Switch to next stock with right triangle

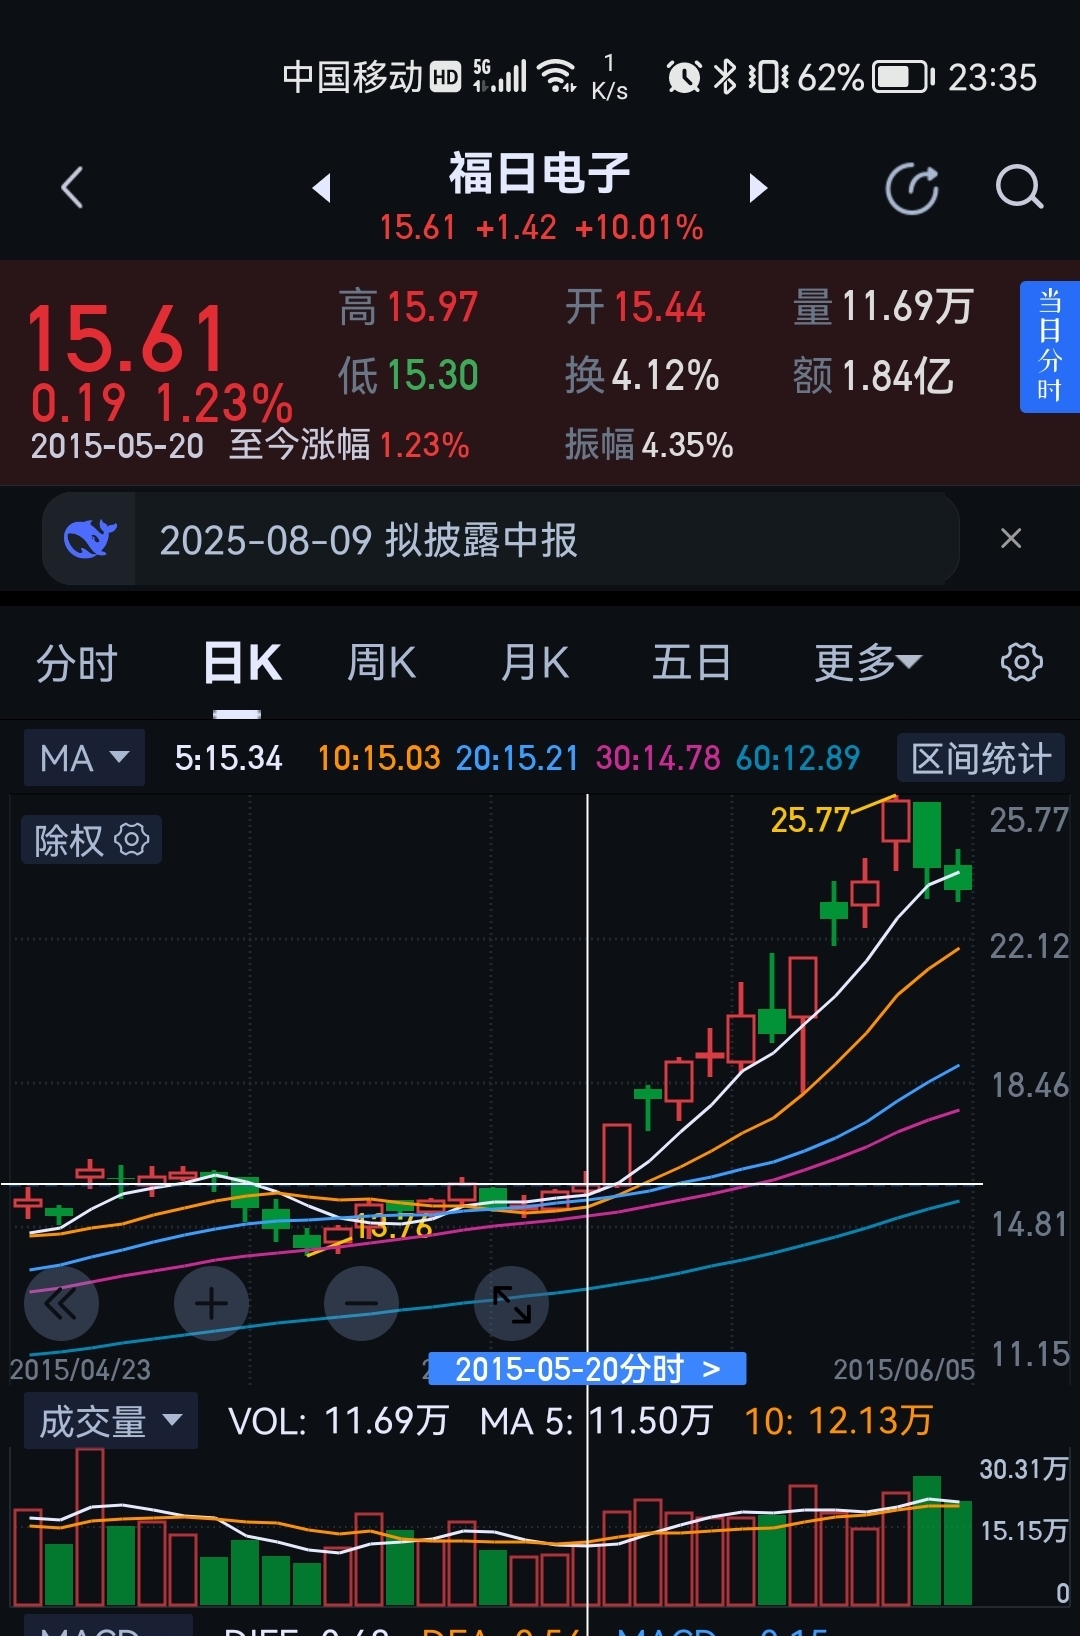click(x=758, y=187)
